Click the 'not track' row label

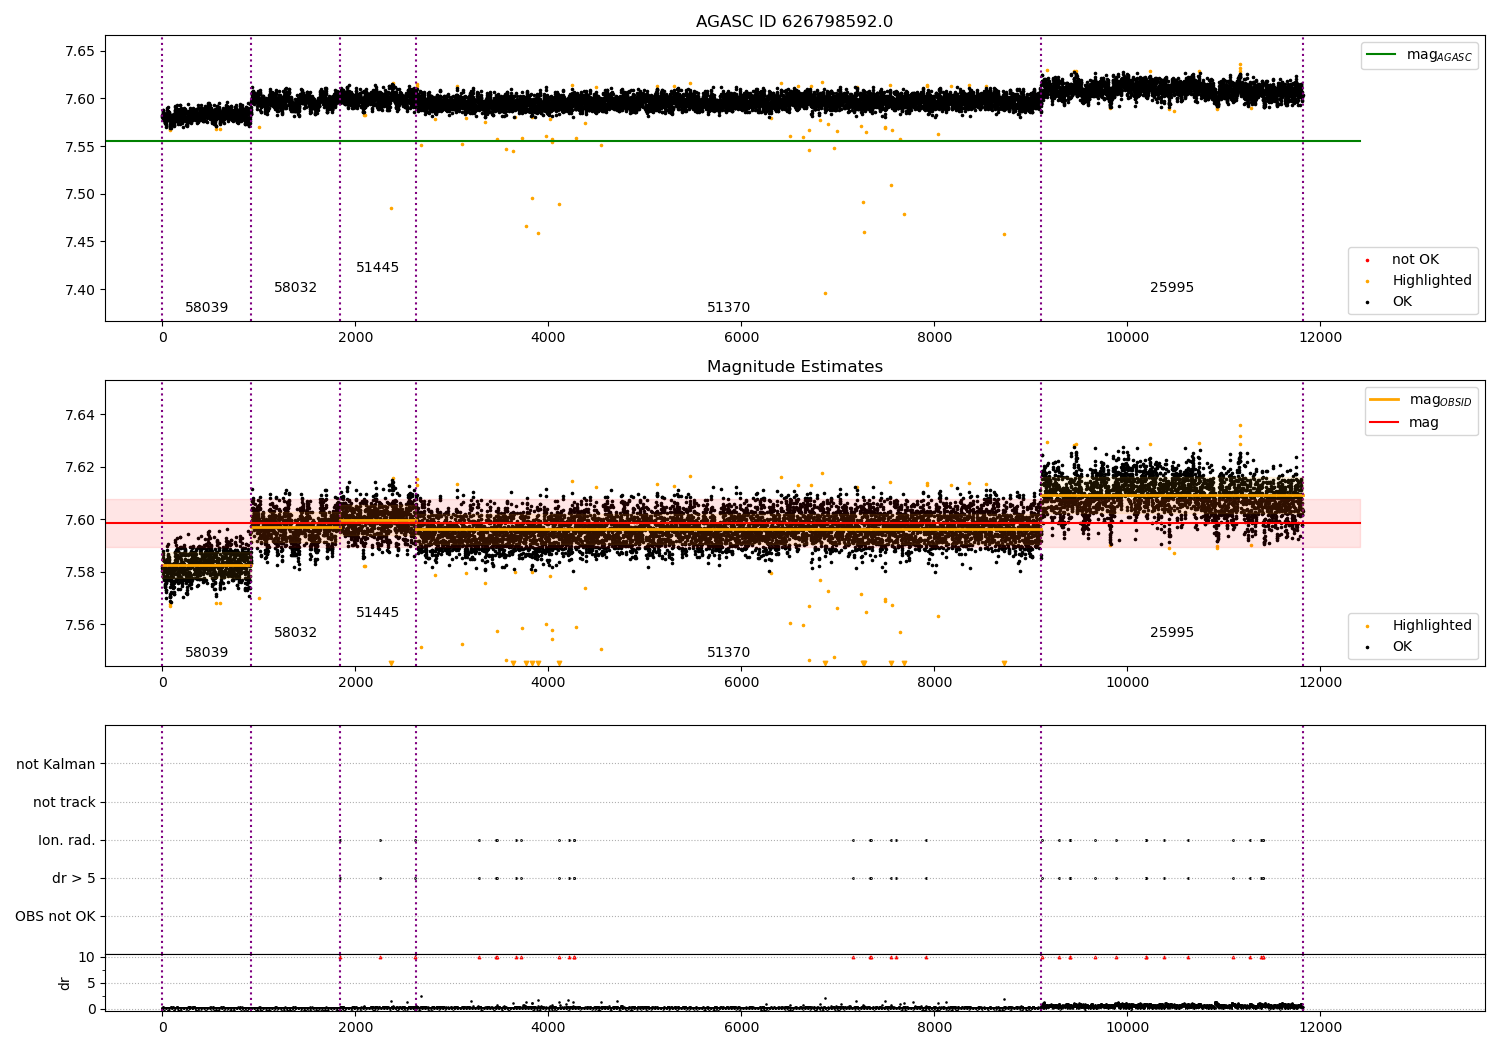tap(64, 802)
